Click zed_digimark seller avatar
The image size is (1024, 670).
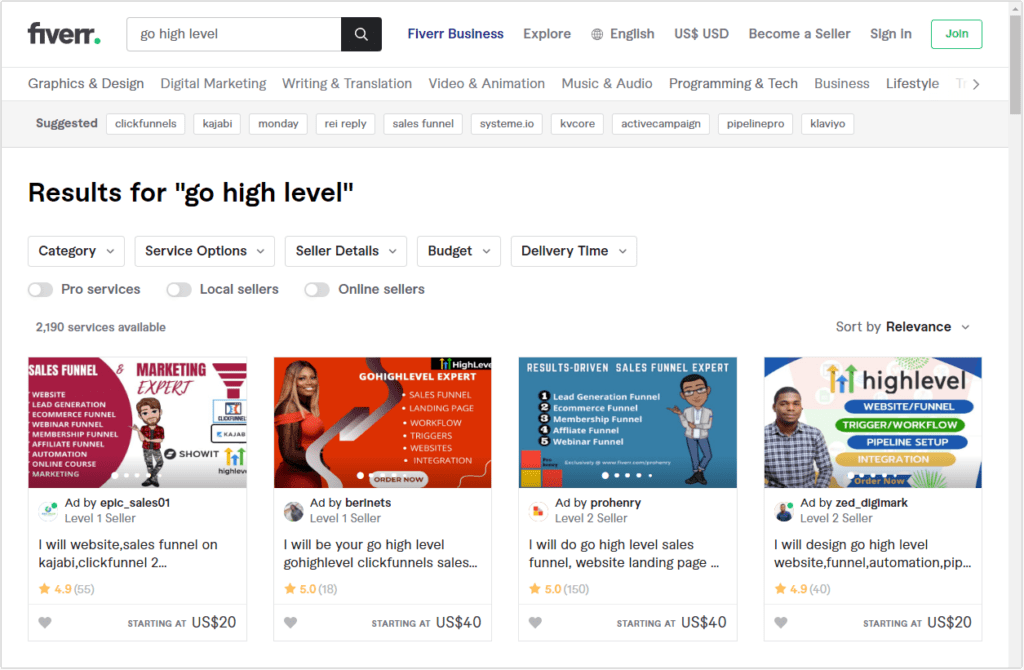[784, 511]
